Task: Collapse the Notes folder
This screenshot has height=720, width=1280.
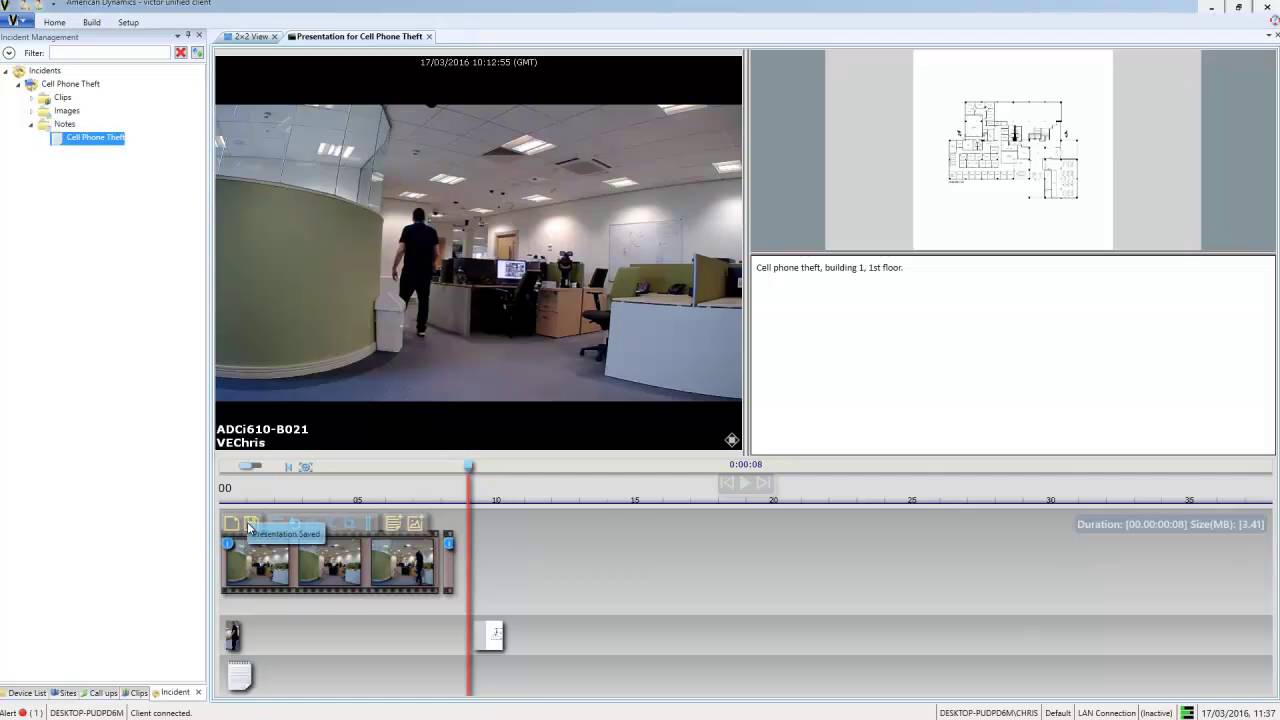Action: [x=31, y=124]
